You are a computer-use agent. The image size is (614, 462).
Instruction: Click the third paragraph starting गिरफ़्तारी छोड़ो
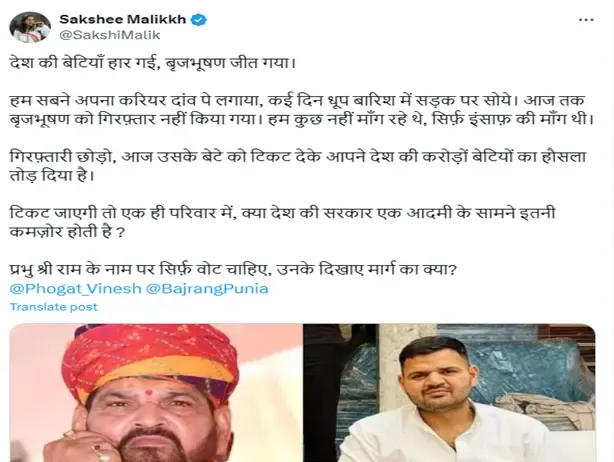click(298, 166)
